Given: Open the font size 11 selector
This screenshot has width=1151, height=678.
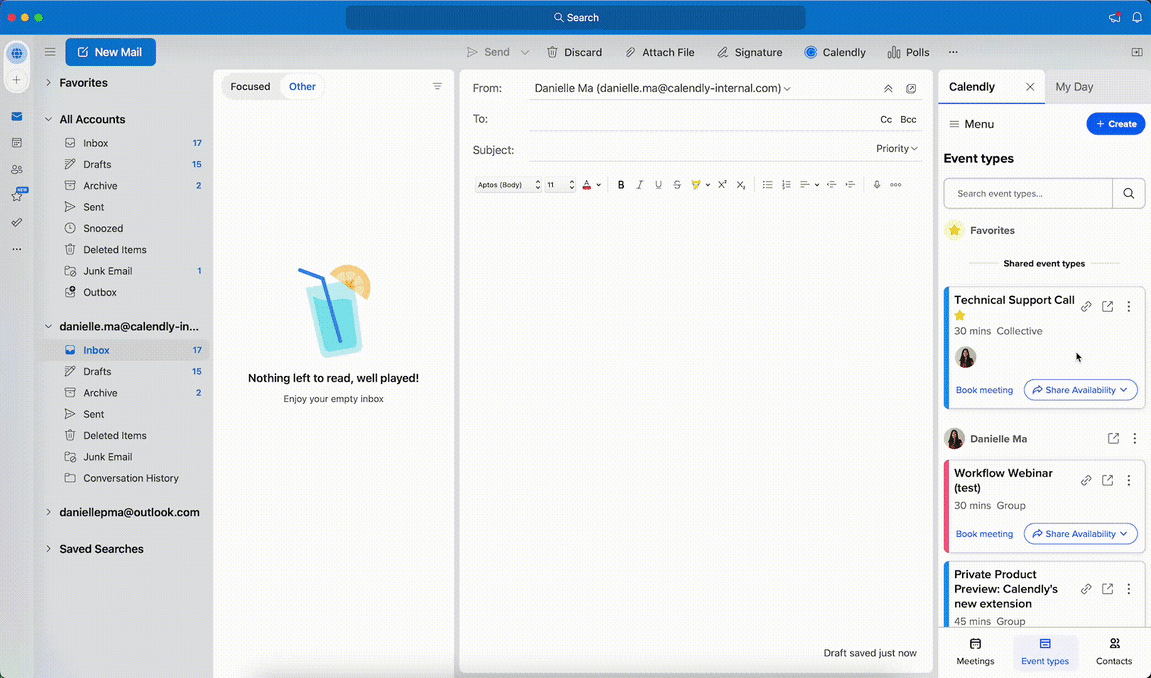Looking at the screenshot, I should pyautogui.click(x=560, y=185).
